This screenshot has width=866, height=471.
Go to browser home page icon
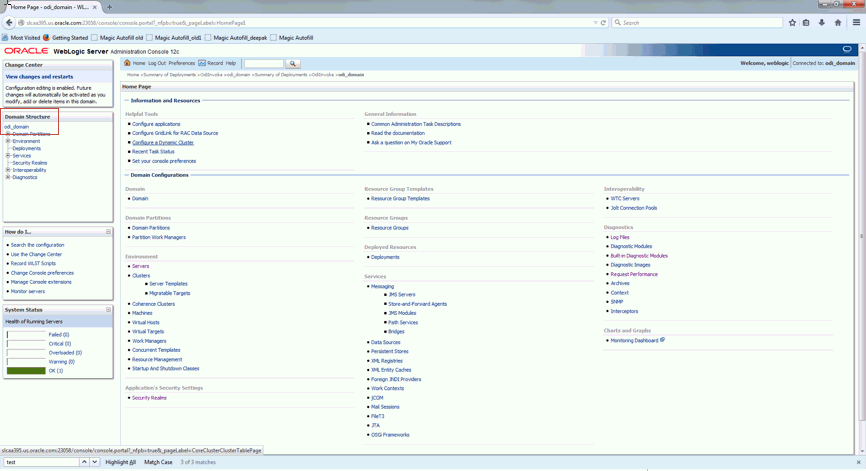point(838,23)
